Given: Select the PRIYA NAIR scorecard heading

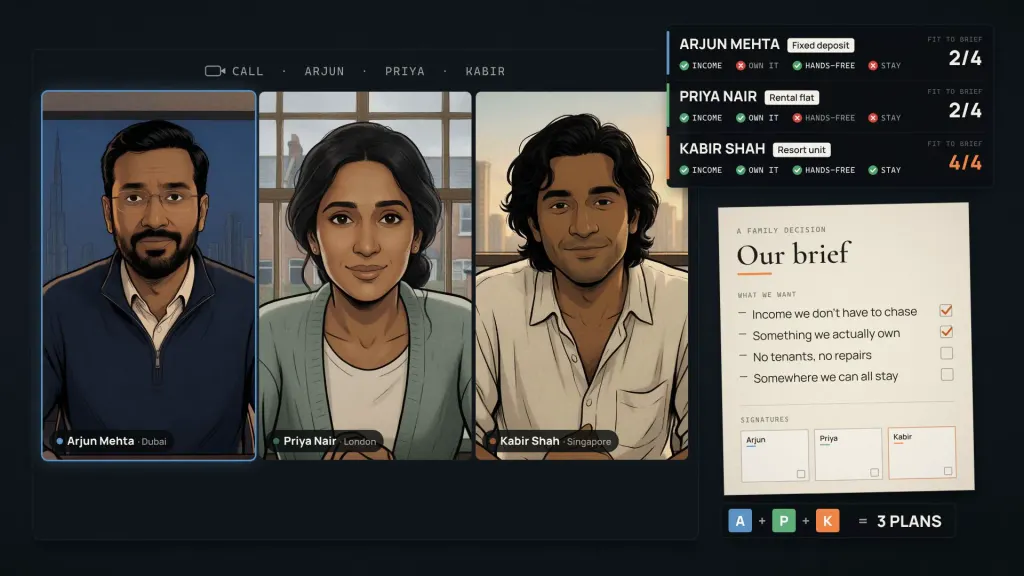Looking at the screenshot, I should [718, 97].
